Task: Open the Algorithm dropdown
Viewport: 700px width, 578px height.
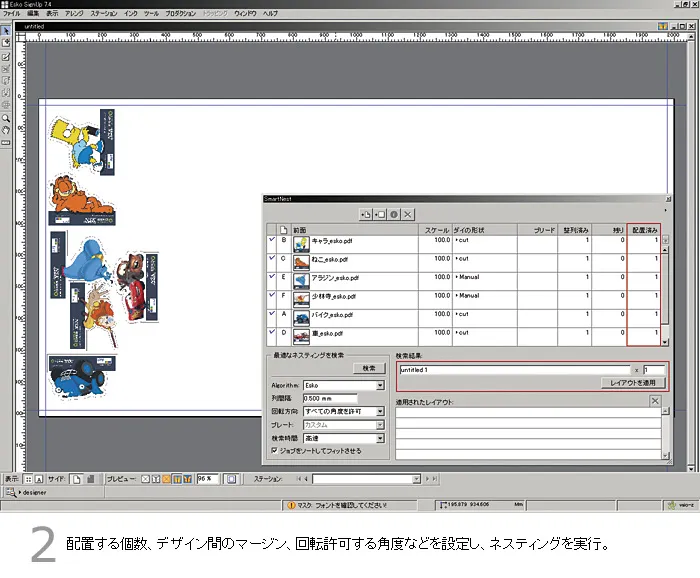Action: click(x=380, y=385)
